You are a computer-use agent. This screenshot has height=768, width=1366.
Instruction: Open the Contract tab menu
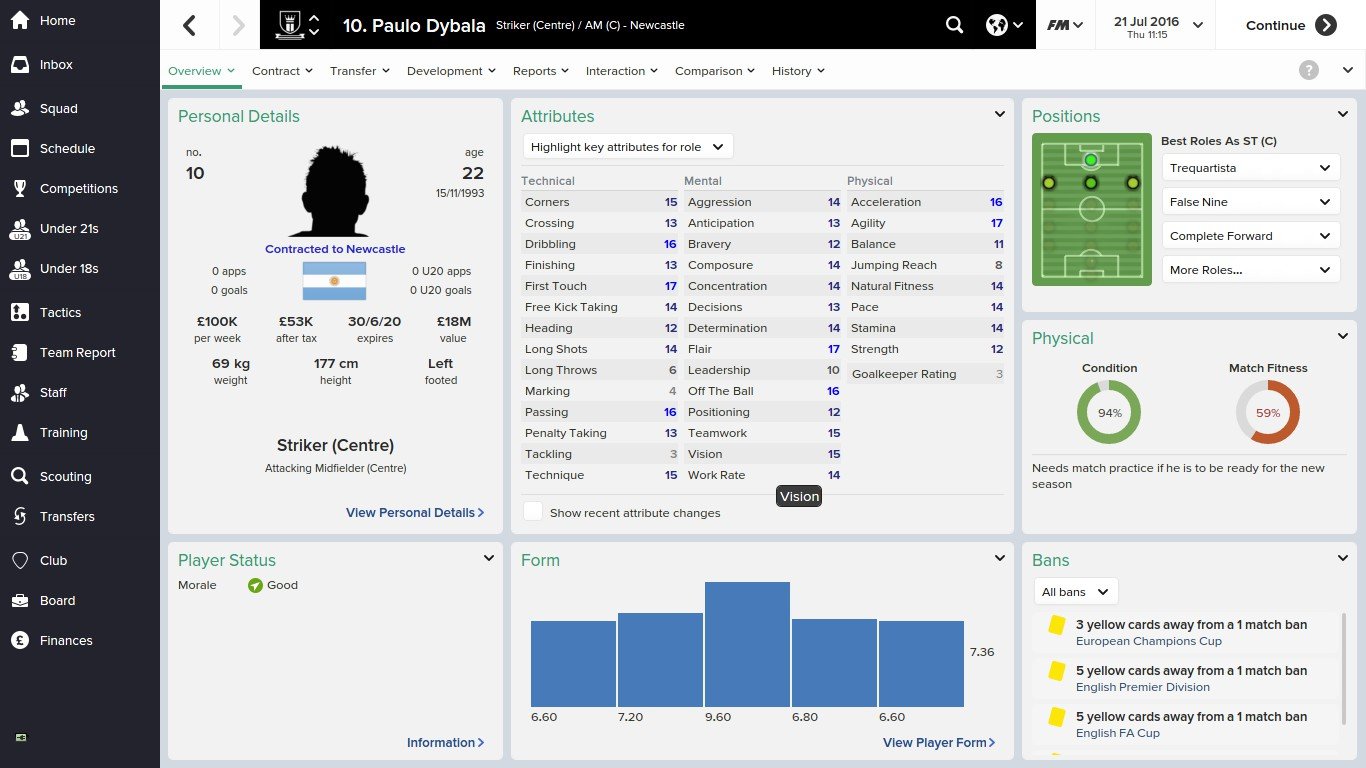[x=282, y=71]
